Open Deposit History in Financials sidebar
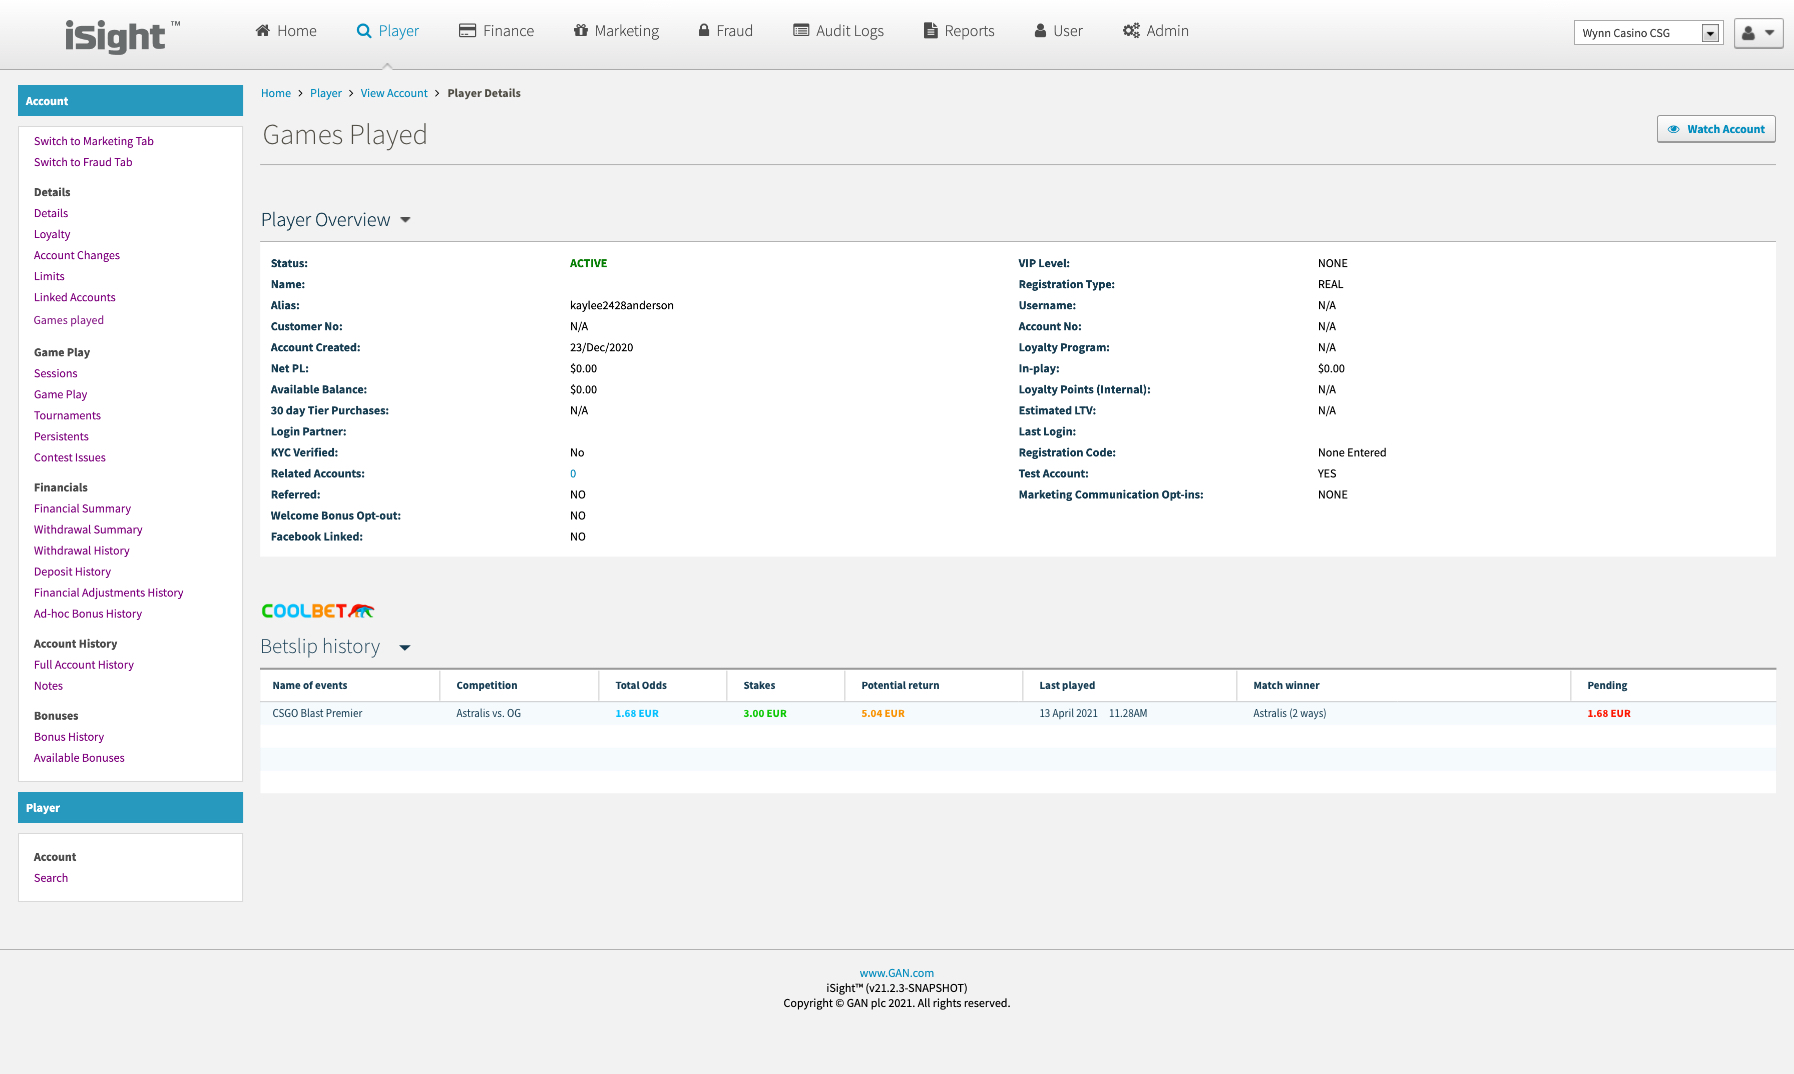Image resolution: width=1794 pixels, height=1074 pixels. click(72, 572)
